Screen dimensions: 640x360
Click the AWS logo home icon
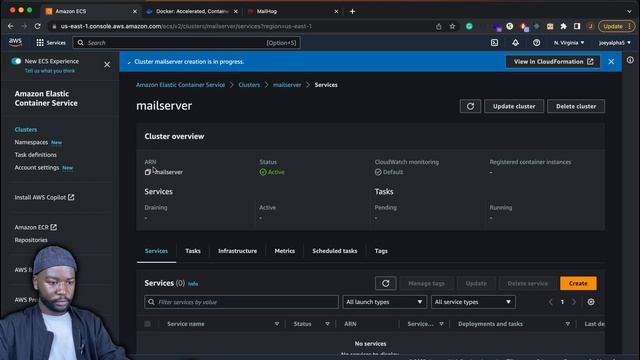click(15, 42)
